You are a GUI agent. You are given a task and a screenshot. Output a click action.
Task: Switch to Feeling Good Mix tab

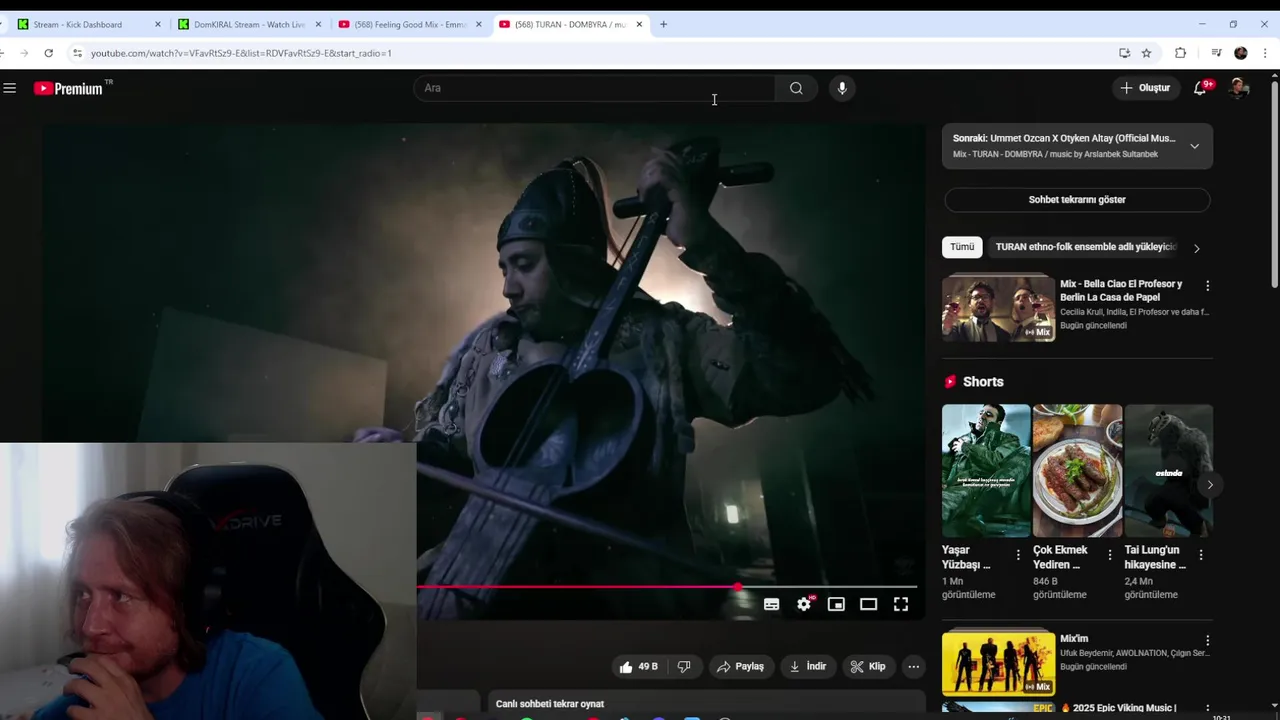coord(411,24)
